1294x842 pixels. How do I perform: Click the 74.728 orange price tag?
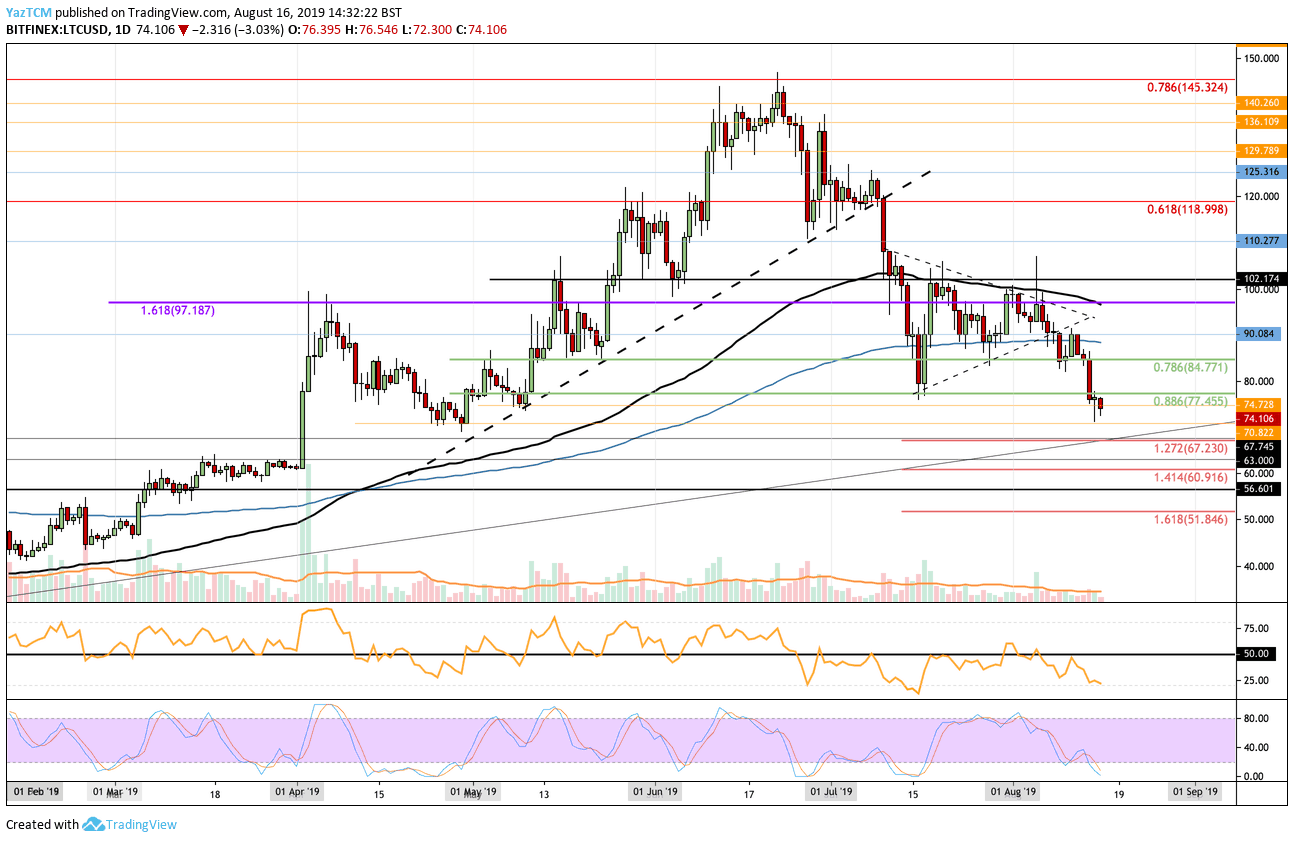(1261, 405)
